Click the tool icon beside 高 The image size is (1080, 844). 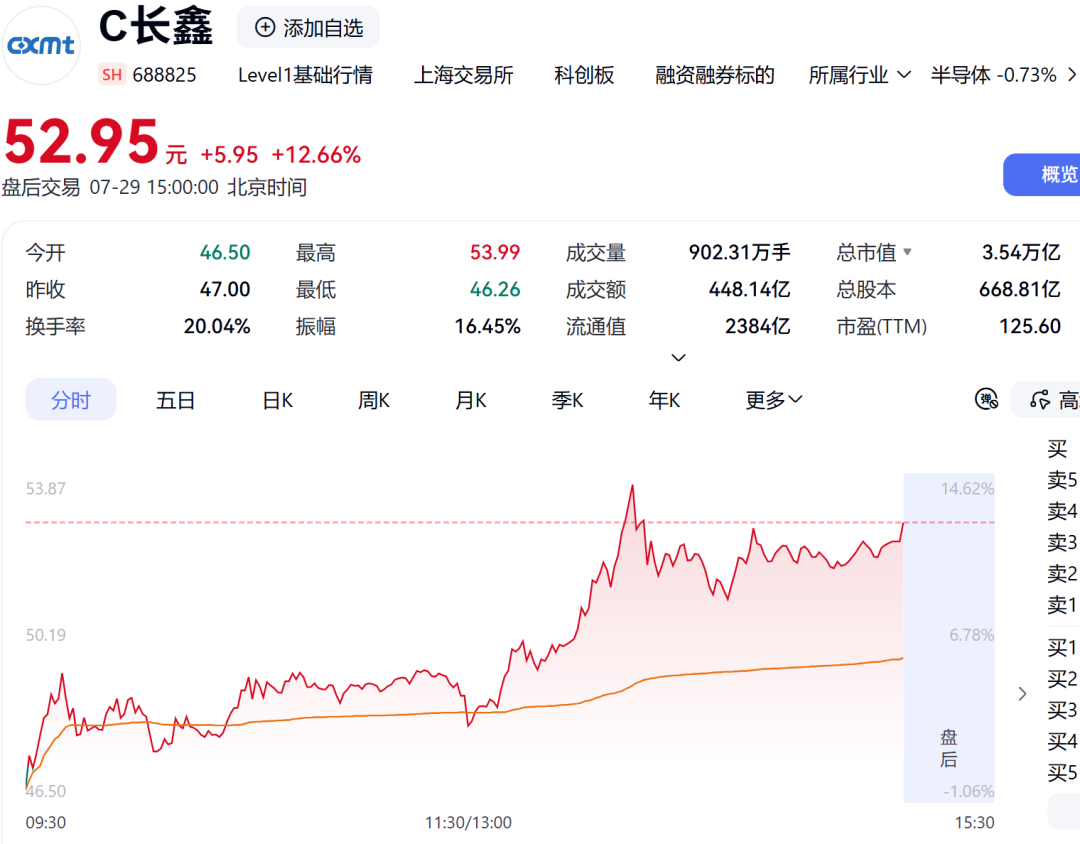coord(1040,400)
